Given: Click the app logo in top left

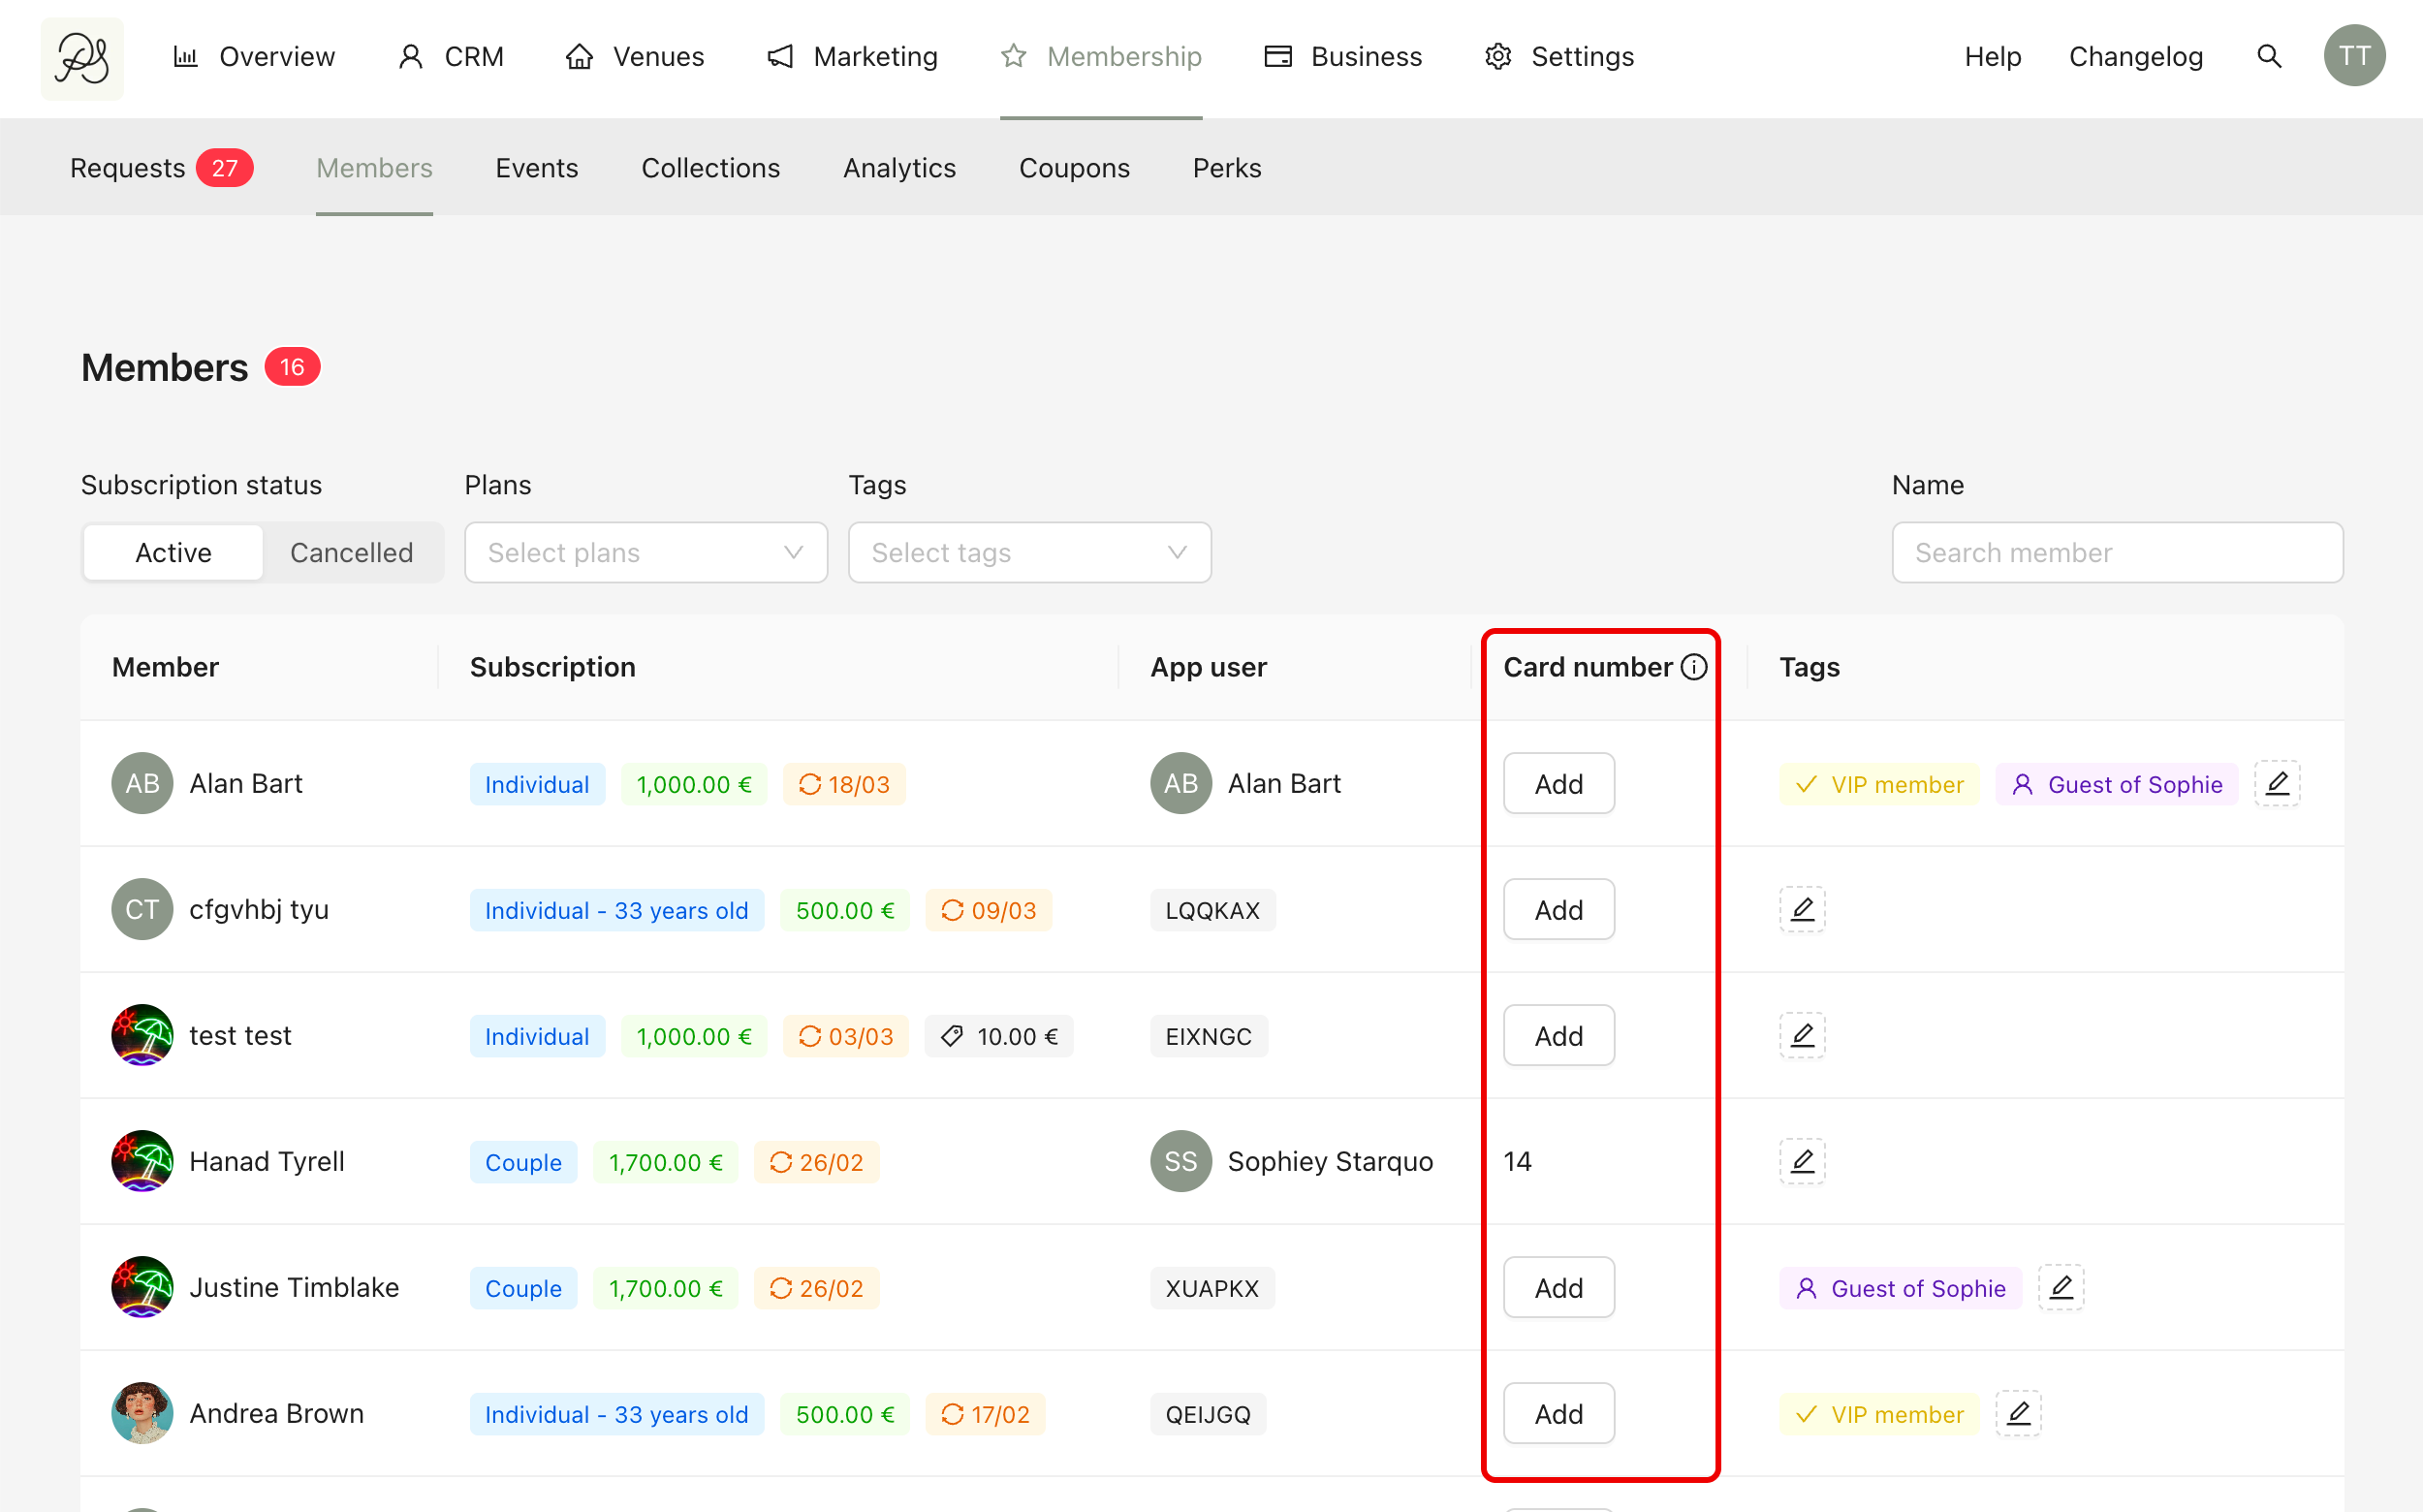Looking at the screenshot, I should (x=82, y=58).
